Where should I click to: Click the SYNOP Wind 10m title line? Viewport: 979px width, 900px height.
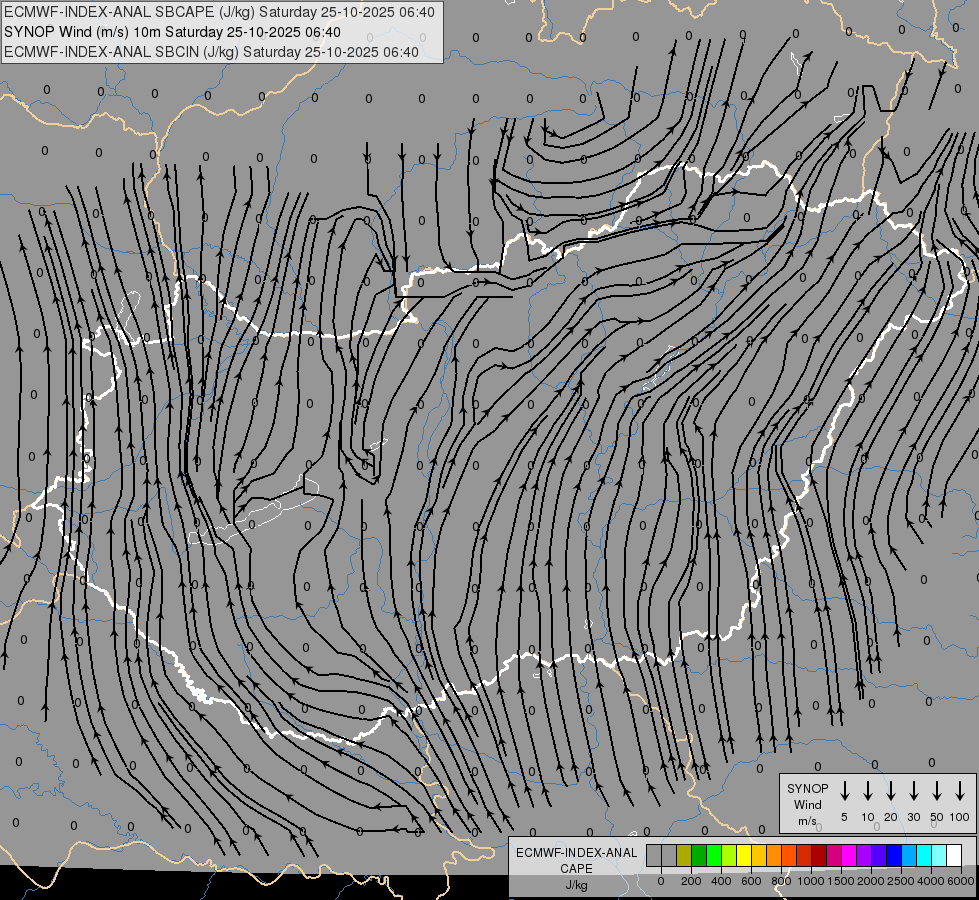tap(172, 32)
